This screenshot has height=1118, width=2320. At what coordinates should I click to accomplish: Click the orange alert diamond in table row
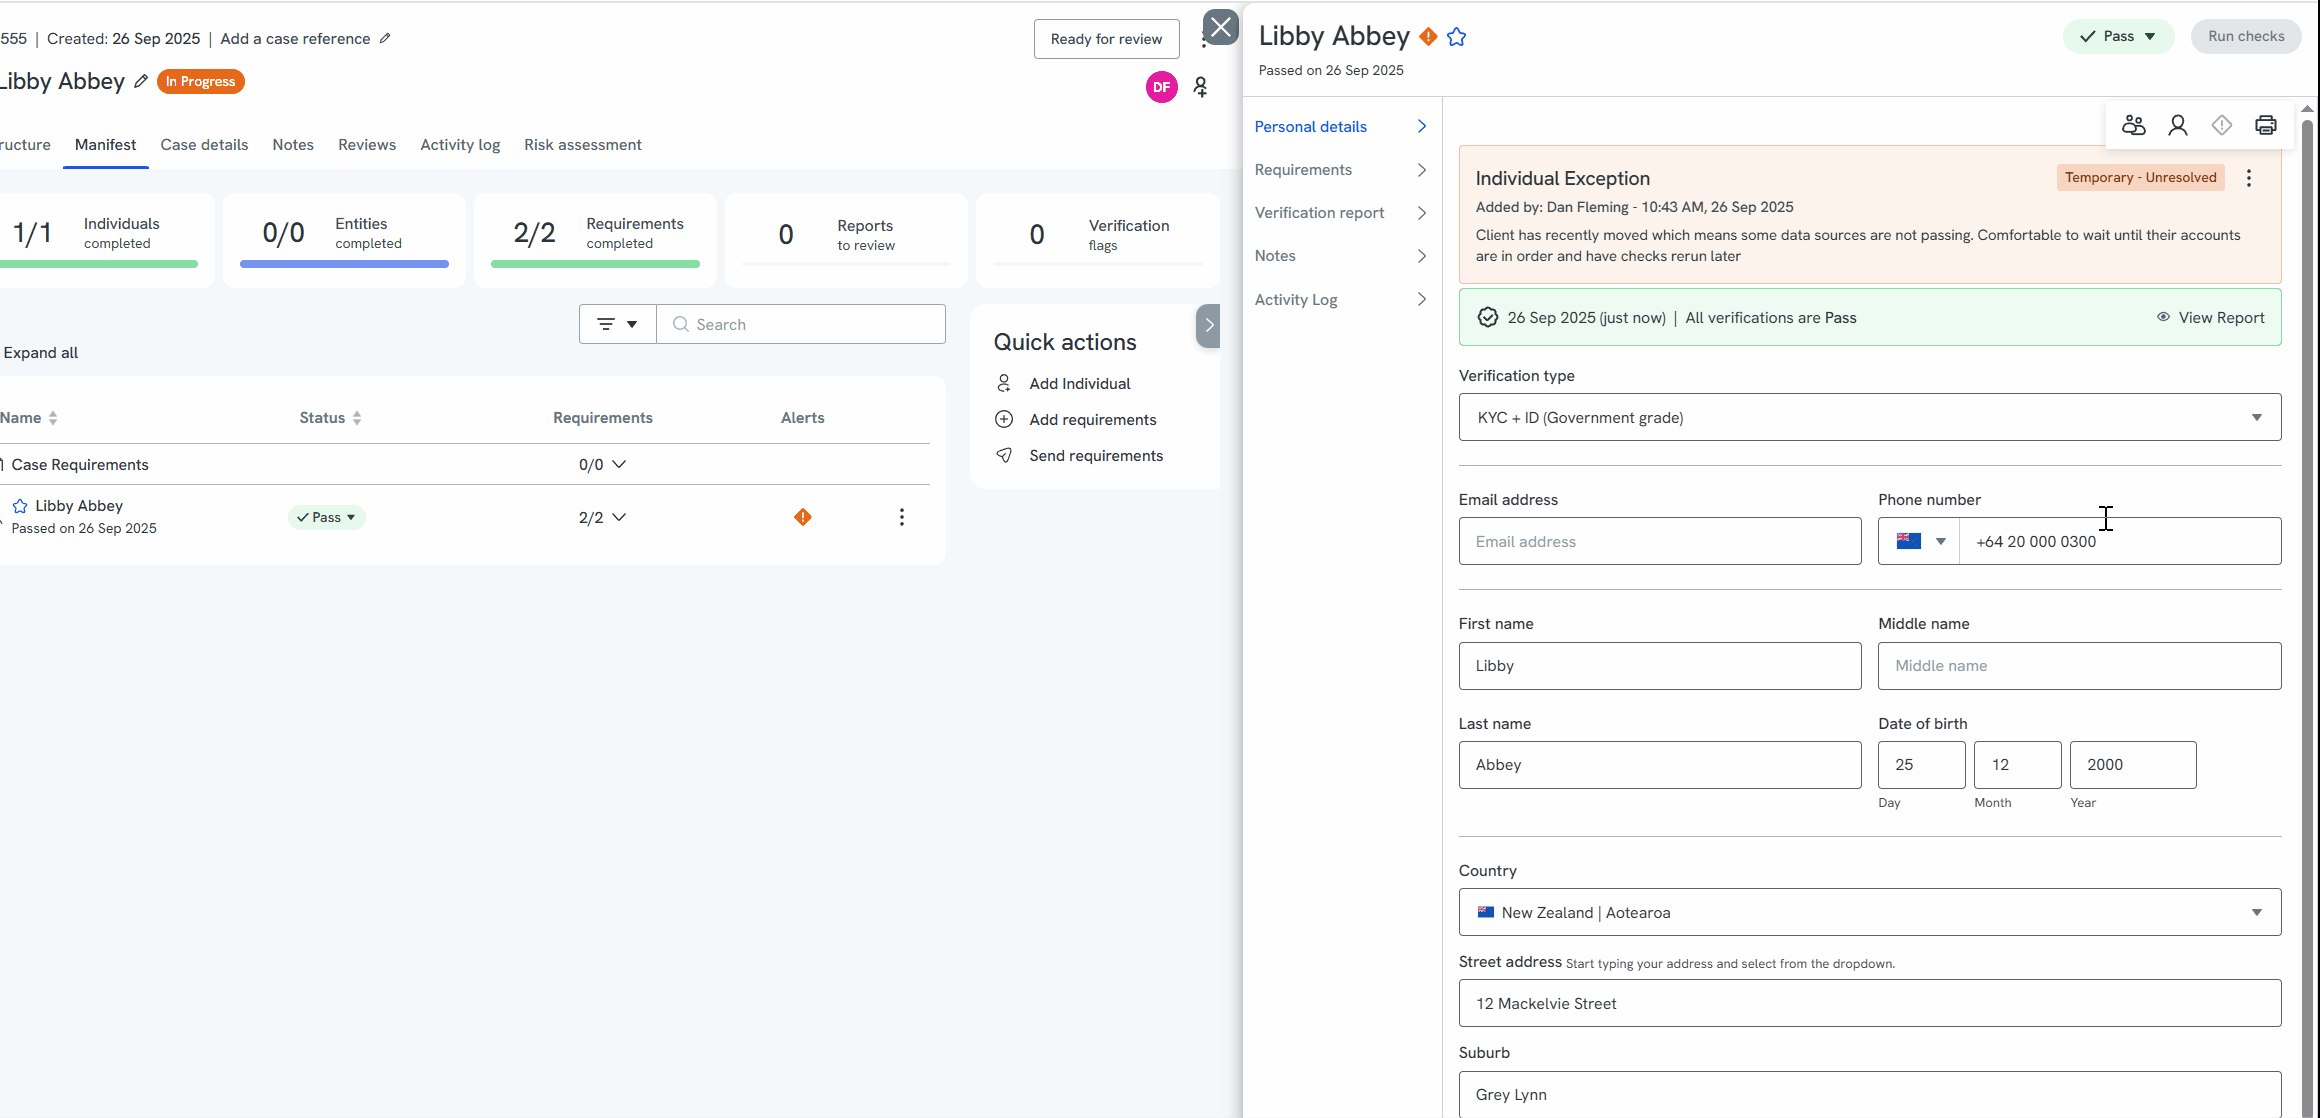[x=802, y=517]
